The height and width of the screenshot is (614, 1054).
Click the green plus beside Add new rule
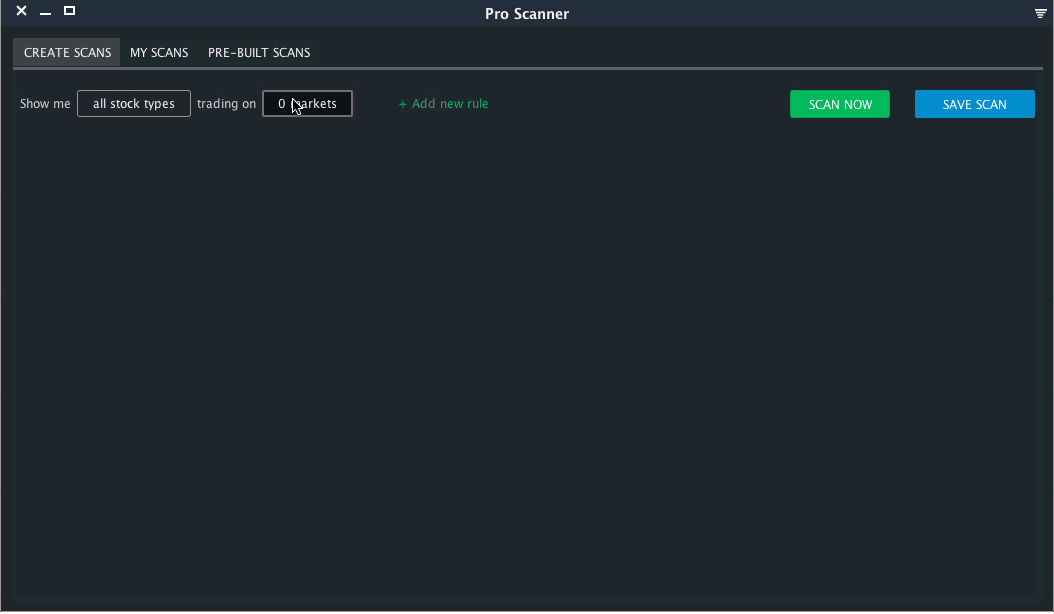[x=402, y=103]
